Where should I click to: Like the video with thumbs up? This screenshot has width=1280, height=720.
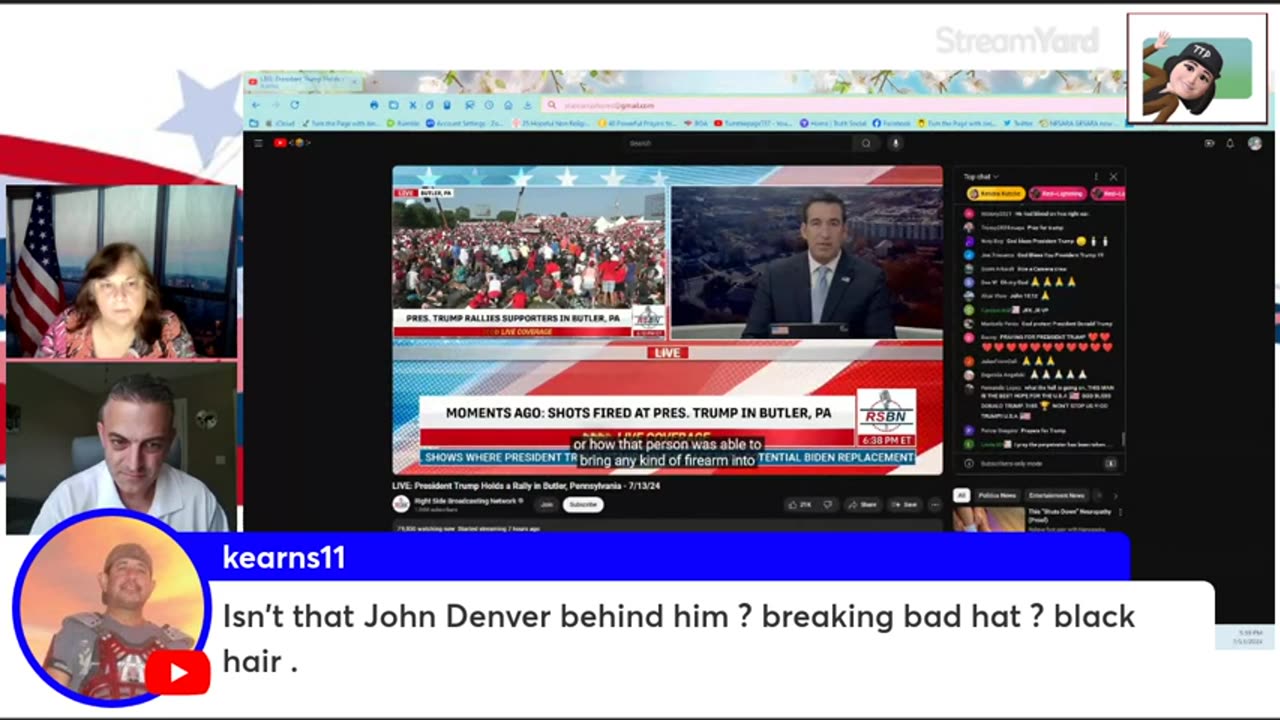799,504
